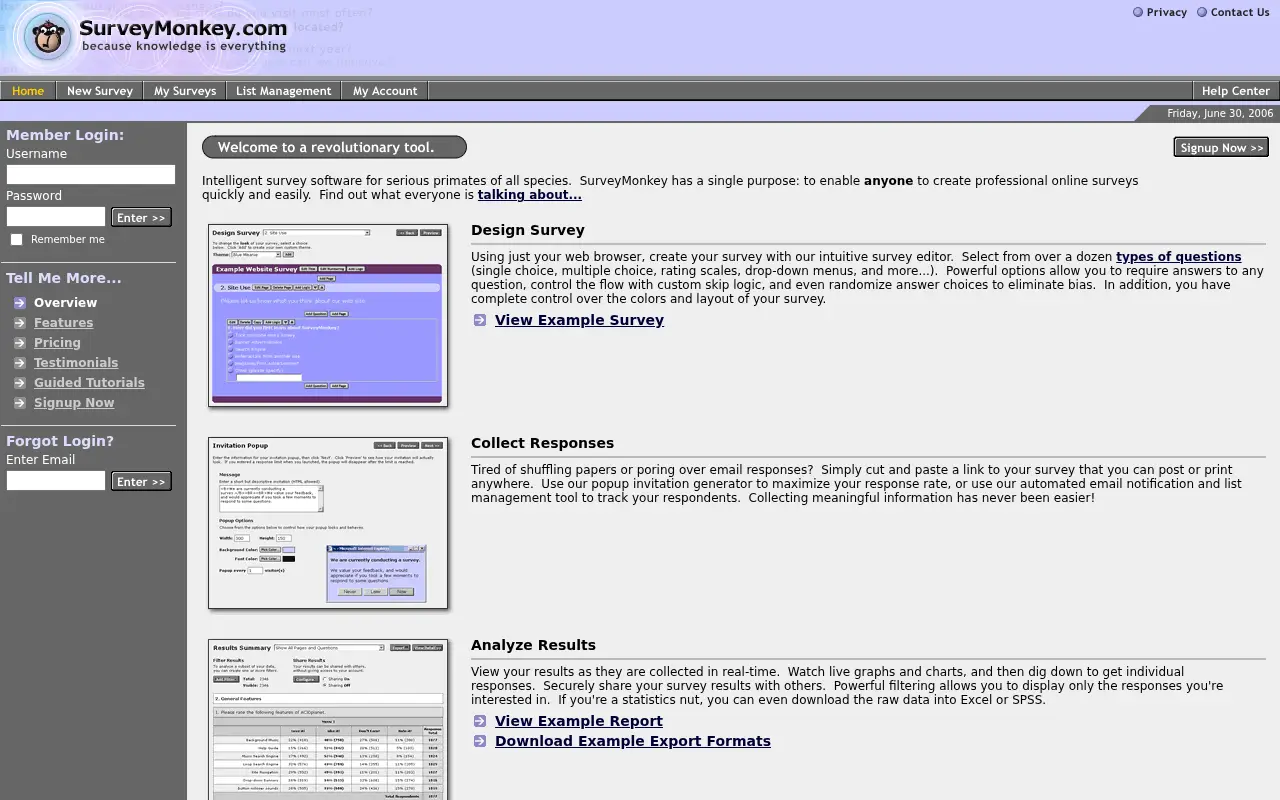Click the Design Survey screenshot thumbnail
Image resolution: width=1280 pixels, height=800 pixels.
tap(328, 315)
